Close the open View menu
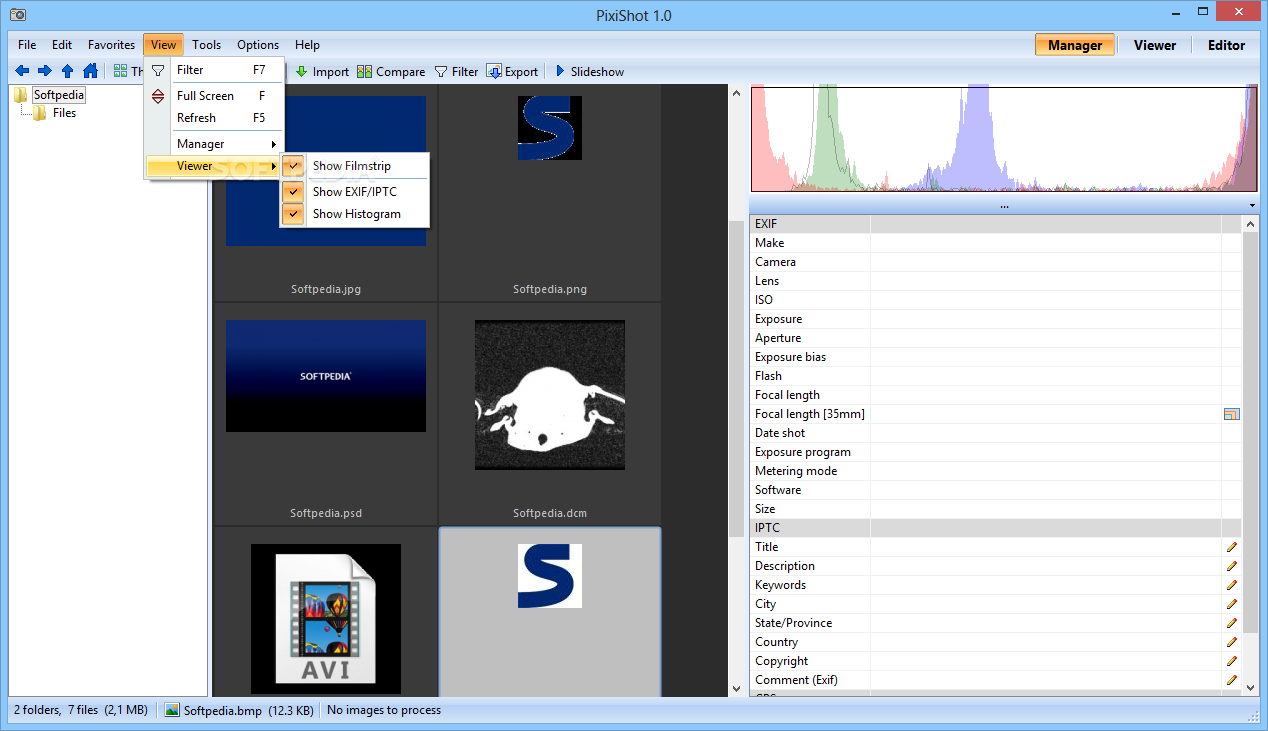1268x731 pixels. point(164,45)
